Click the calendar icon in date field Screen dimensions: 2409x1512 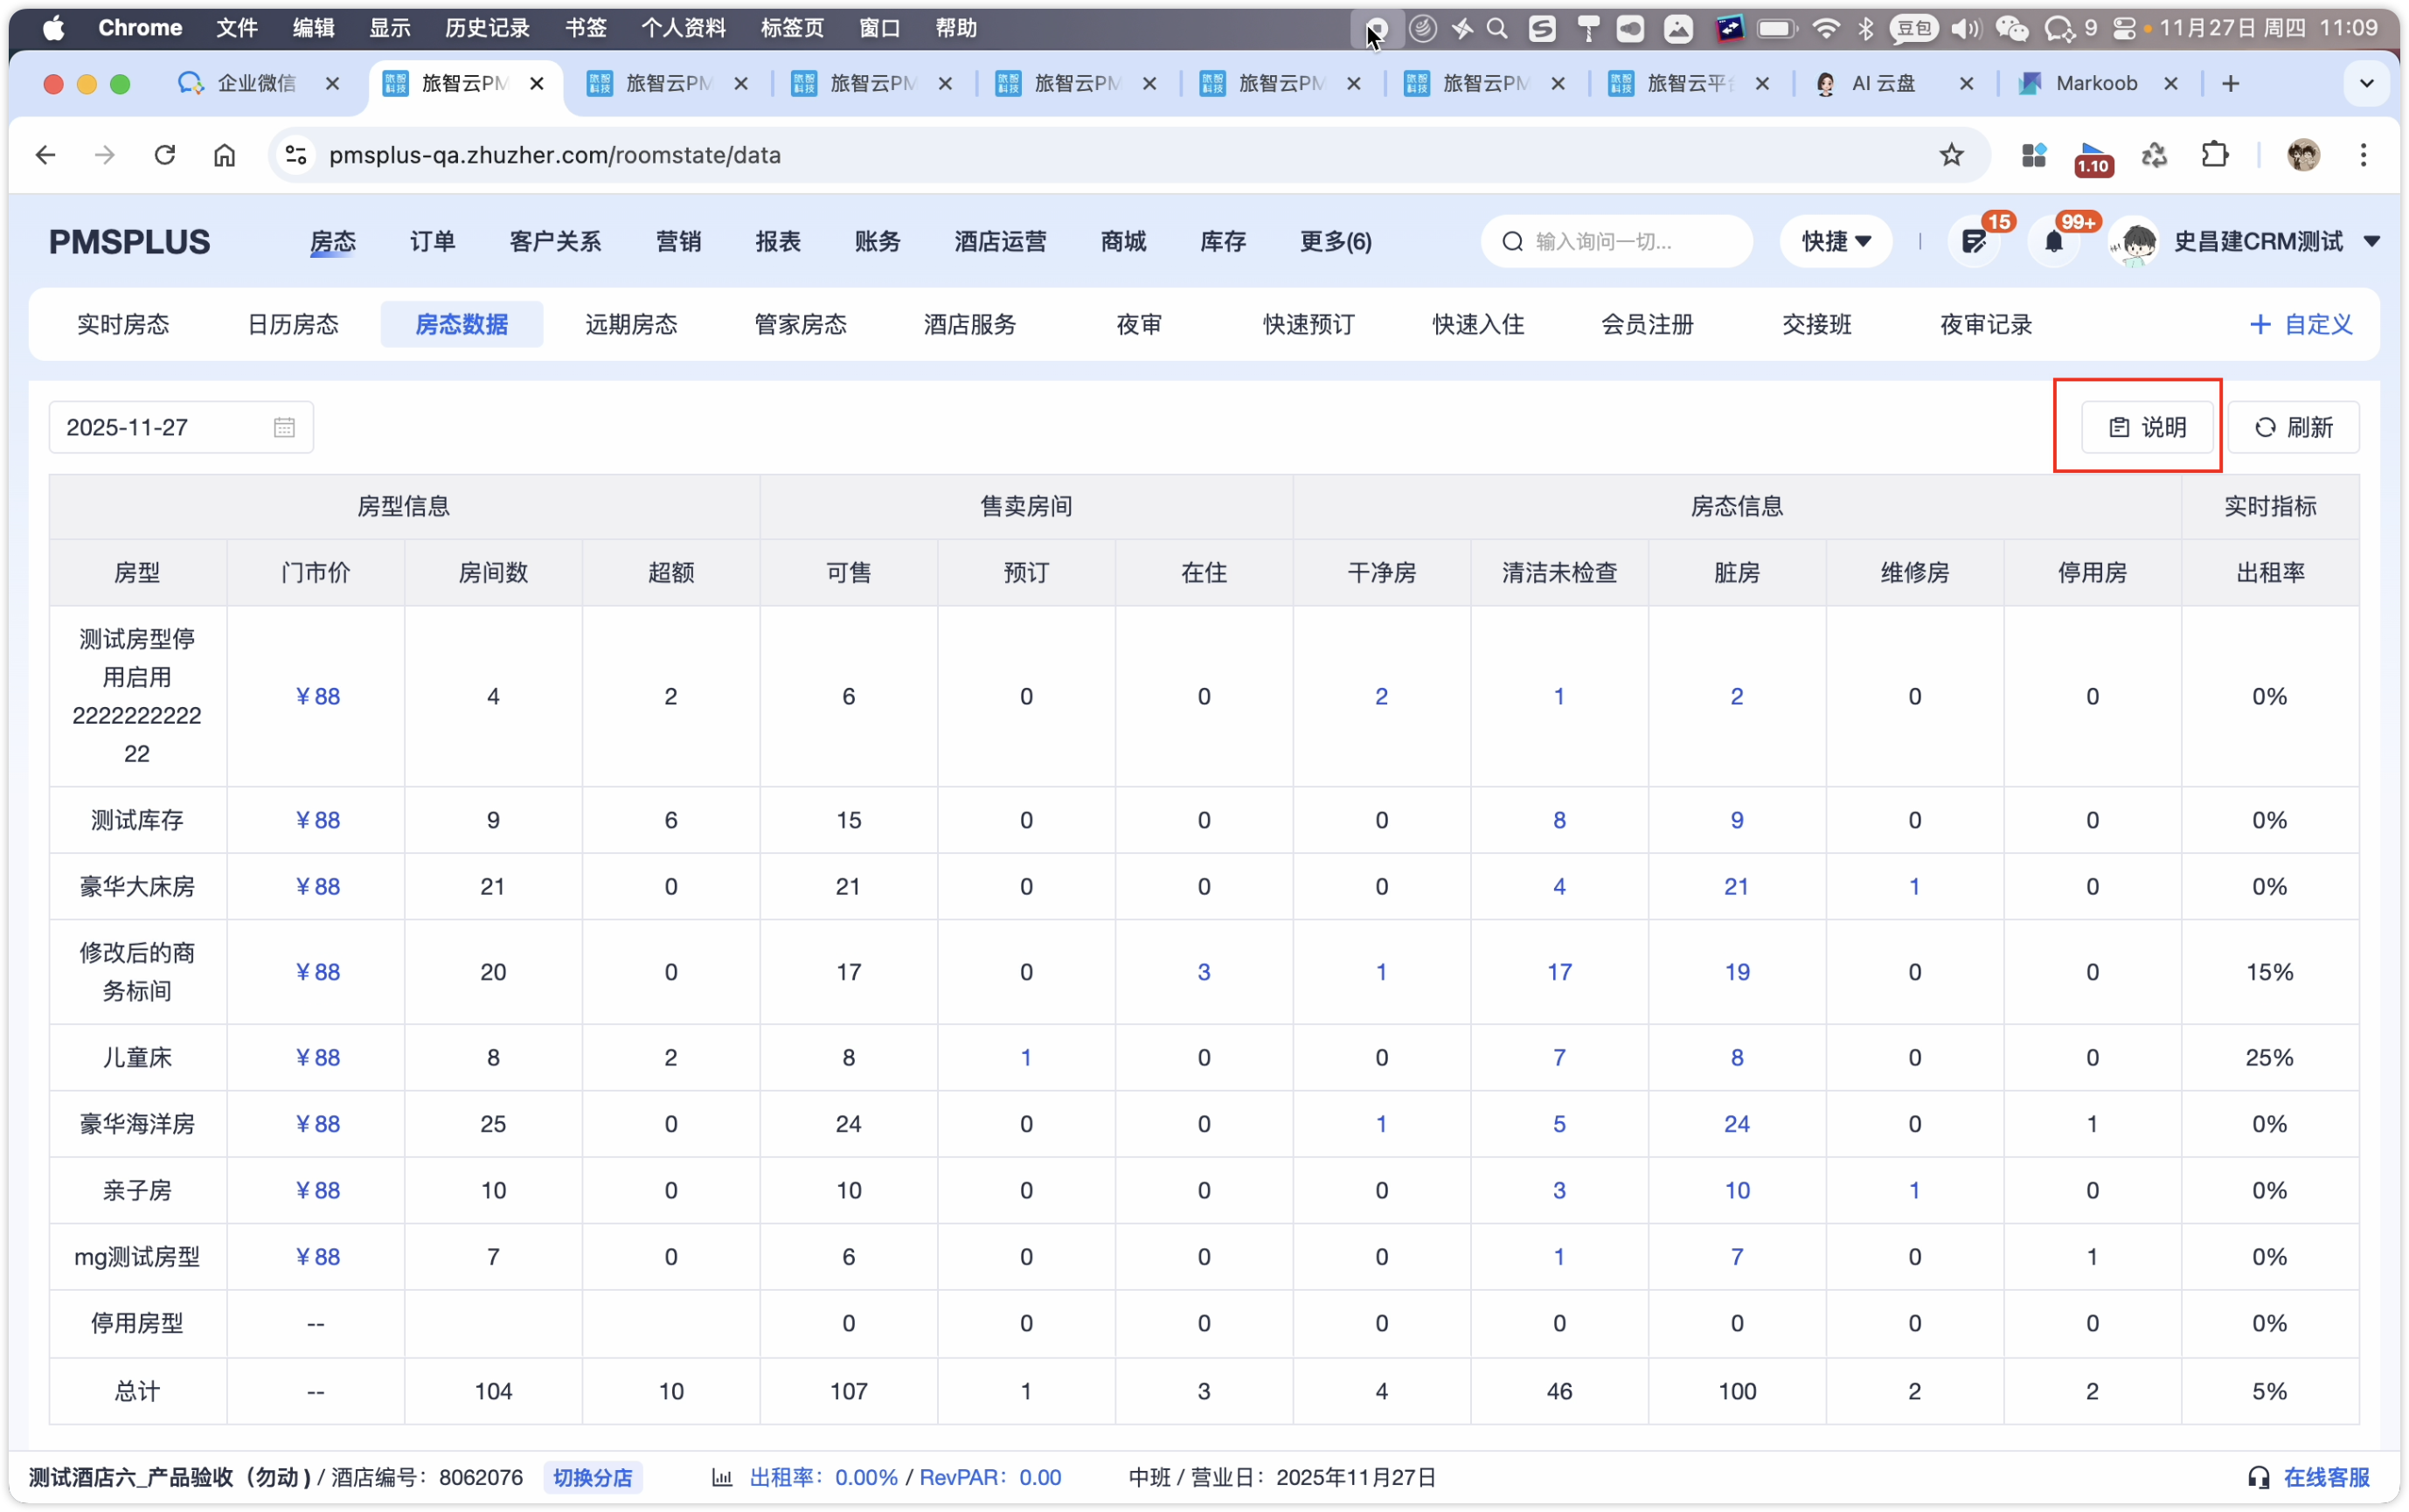pos(284,427)
